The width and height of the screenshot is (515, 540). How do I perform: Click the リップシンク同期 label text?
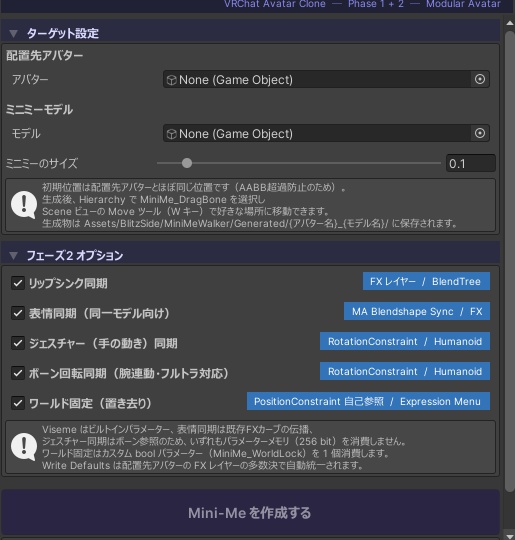(68, 283)
